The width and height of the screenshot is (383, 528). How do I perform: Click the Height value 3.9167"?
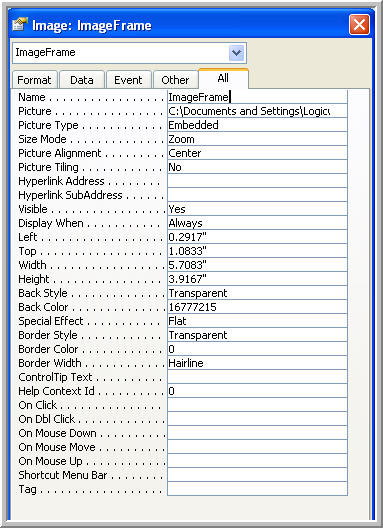(x=257, y=279)
